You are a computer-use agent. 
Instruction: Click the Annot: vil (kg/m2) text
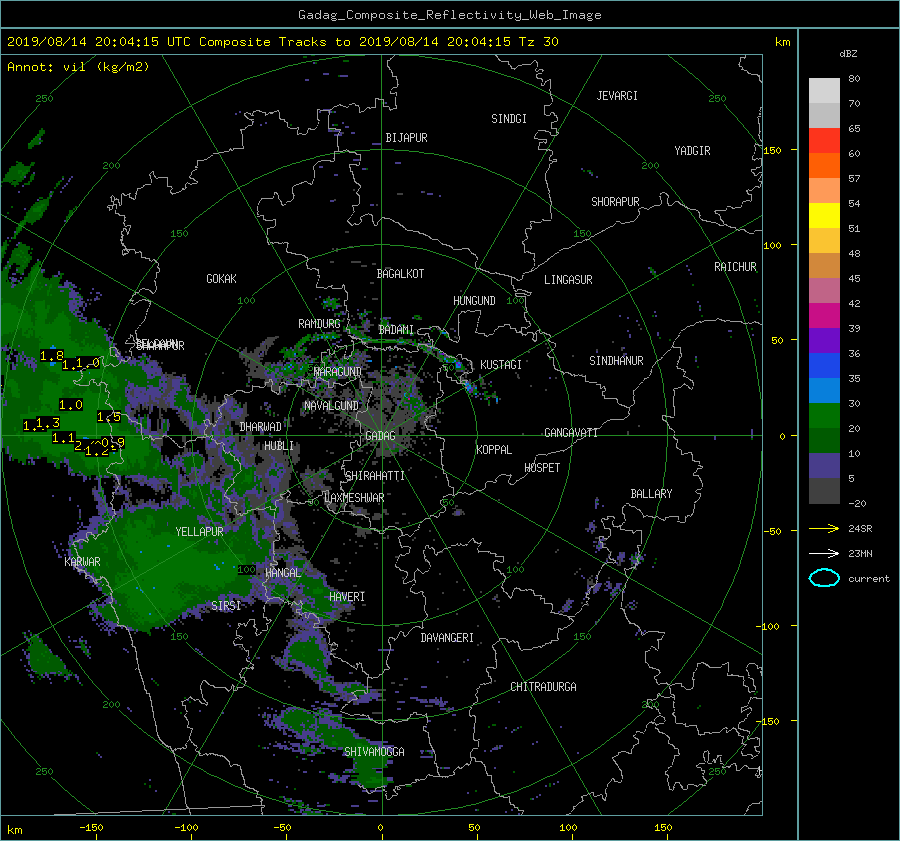[78, 67]
